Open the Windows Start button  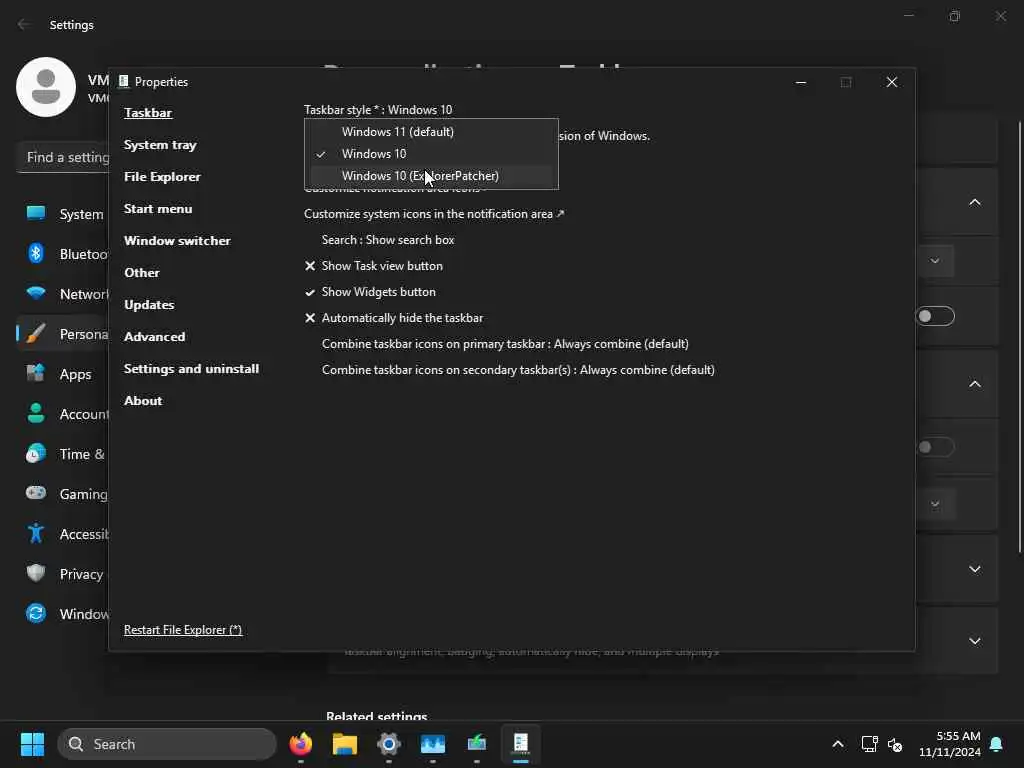(32, 744)
